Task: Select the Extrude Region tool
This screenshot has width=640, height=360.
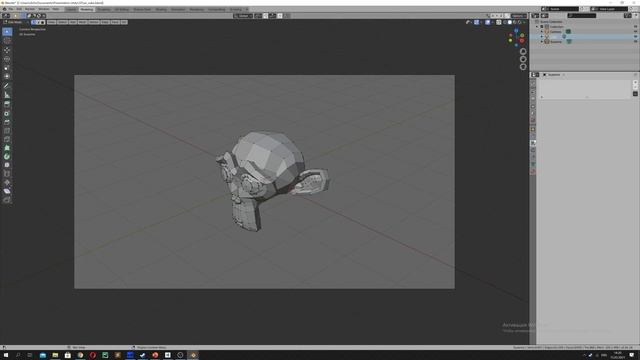Action: (x=7, y=113)
